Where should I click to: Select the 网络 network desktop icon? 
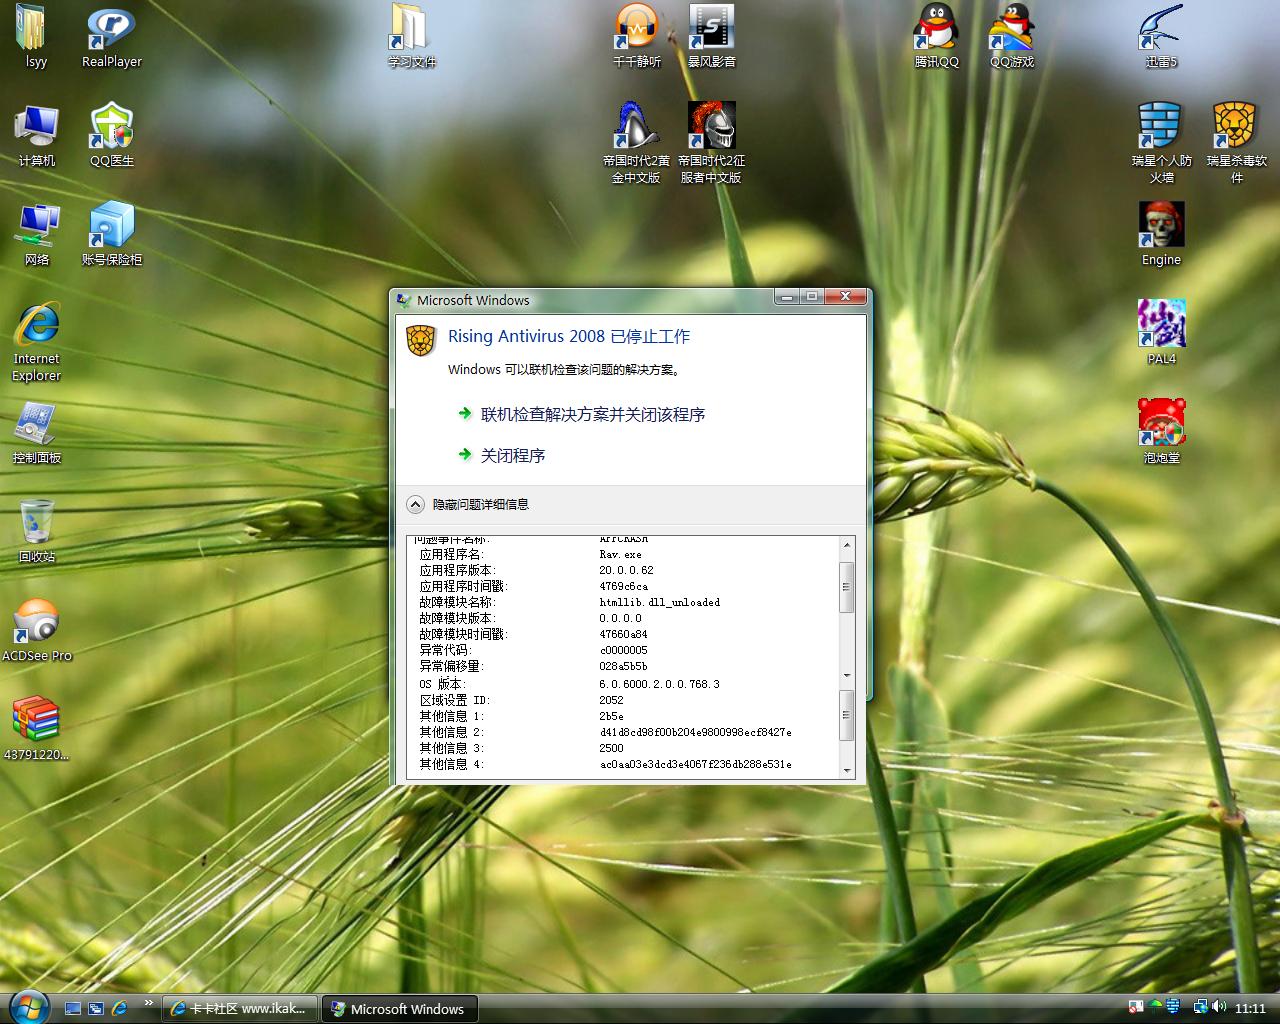click(36, 234)
